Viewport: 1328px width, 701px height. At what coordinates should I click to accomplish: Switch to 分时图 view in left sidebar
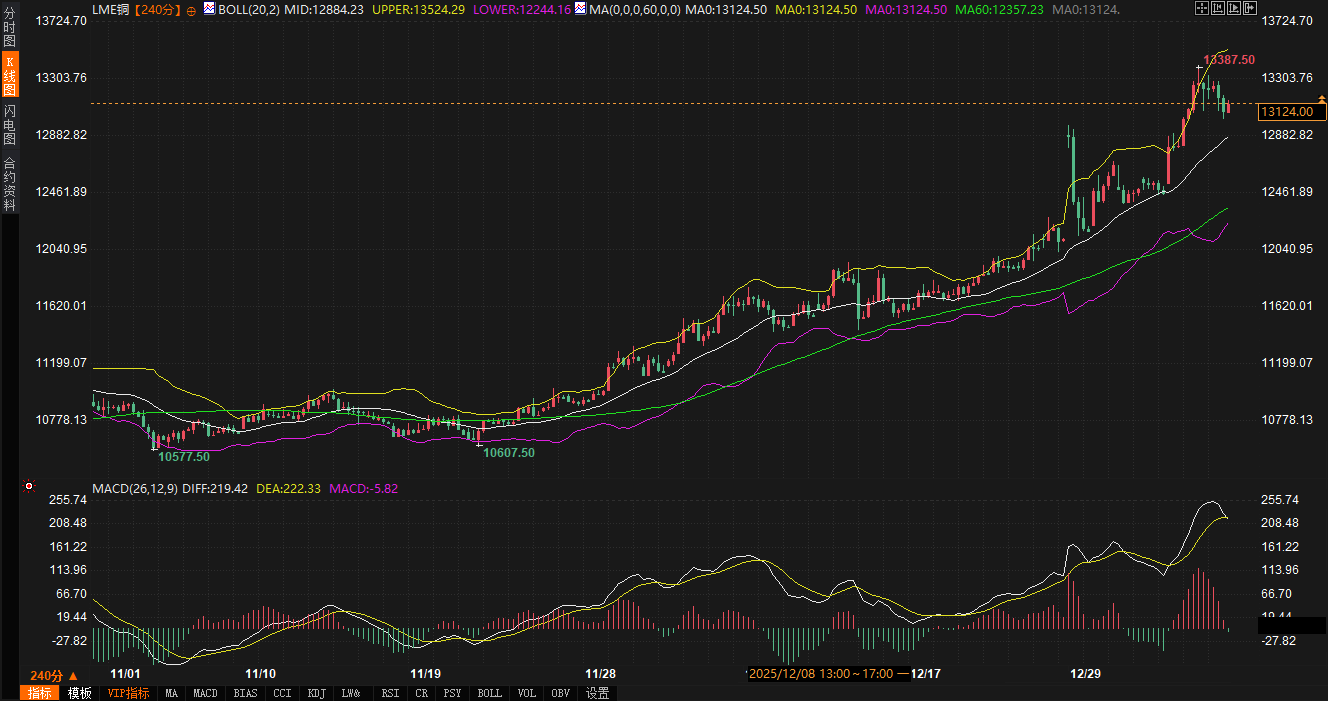tap(9, 27)
